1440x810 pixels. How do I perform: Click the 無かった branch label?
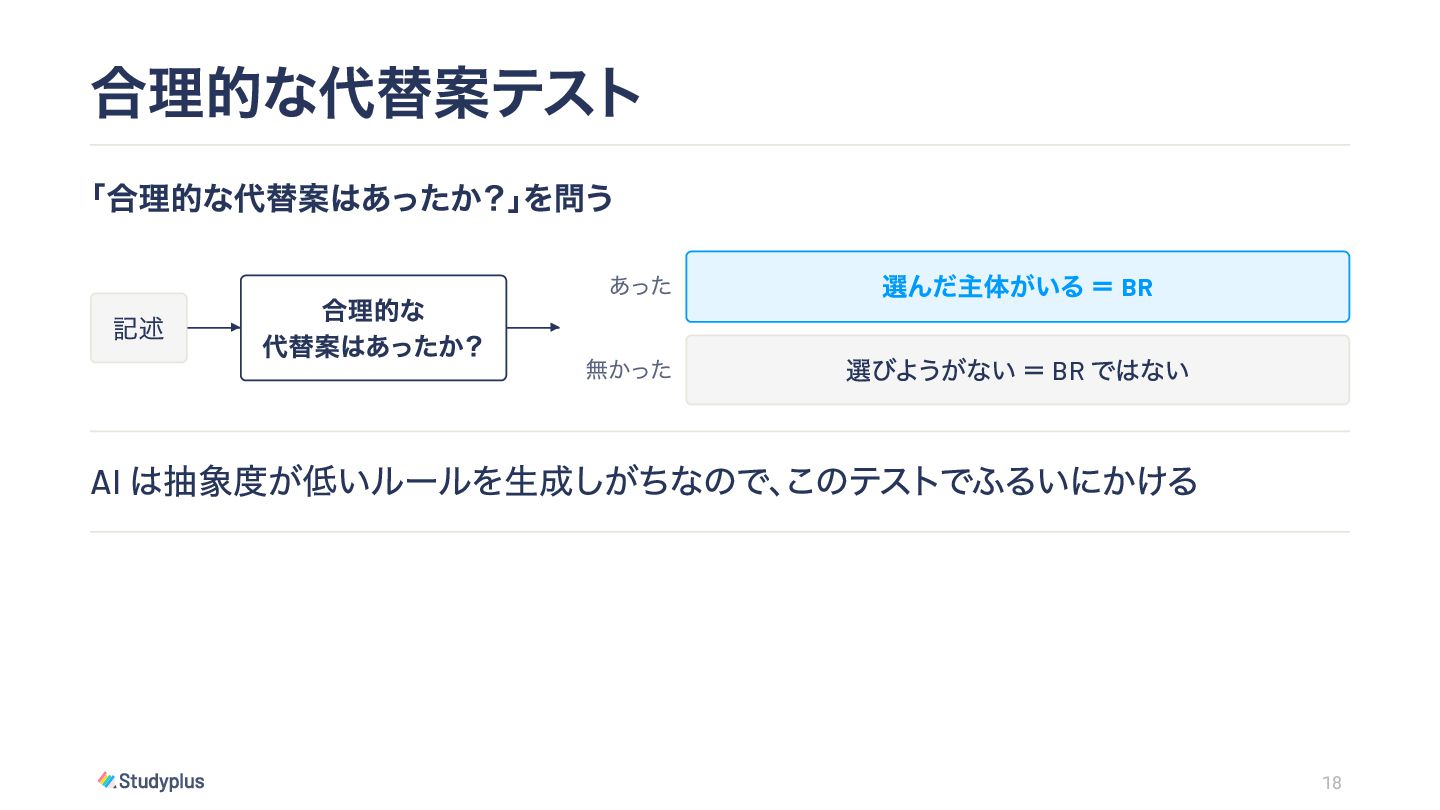point(629,370)
